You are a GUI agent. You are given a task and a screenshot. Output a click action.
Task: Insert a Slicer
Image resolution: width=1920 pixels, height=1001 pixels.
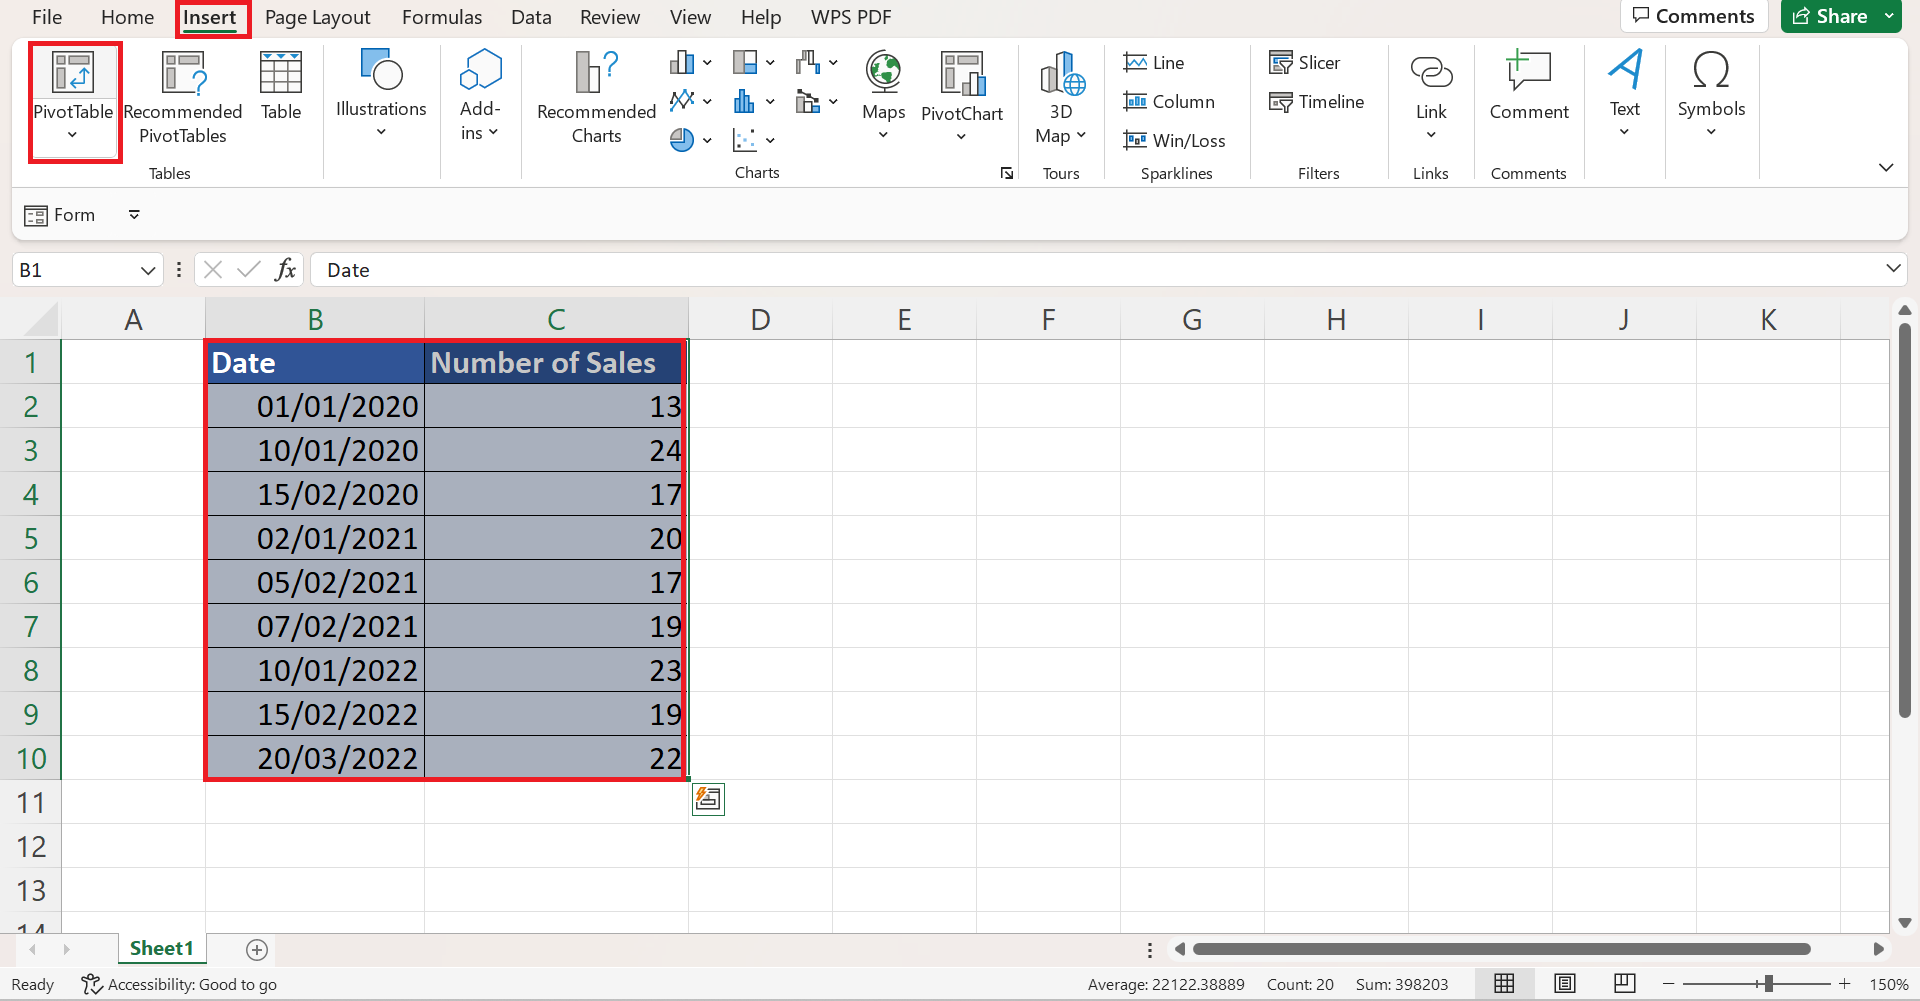[x=1305, y=62]
